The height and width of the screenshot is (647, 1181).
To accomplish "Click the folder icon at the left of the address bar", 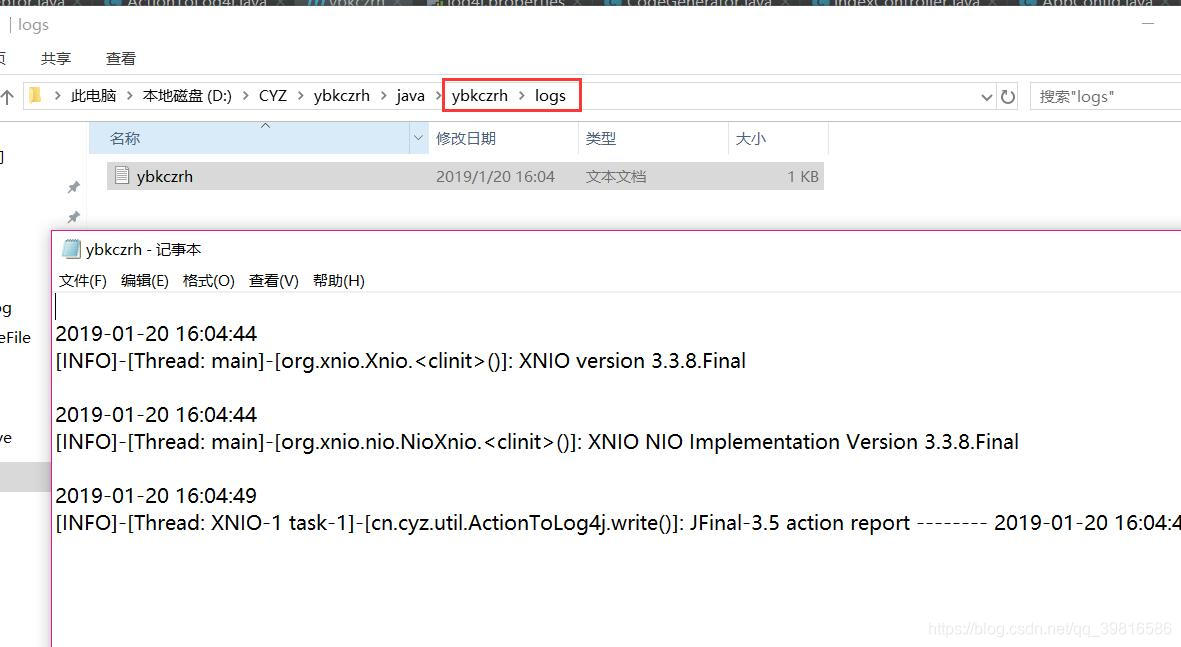I will click(36, 95).
